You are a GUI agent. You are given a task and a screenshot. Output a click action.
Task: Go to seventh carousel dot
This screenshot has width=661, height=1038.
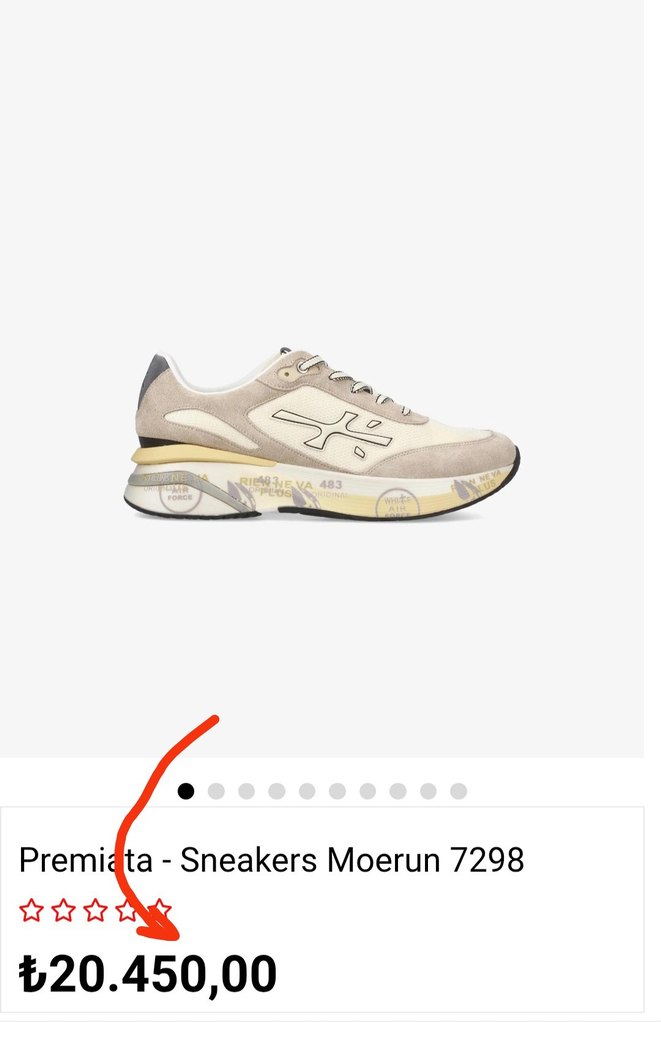click(x=368, y=790)
